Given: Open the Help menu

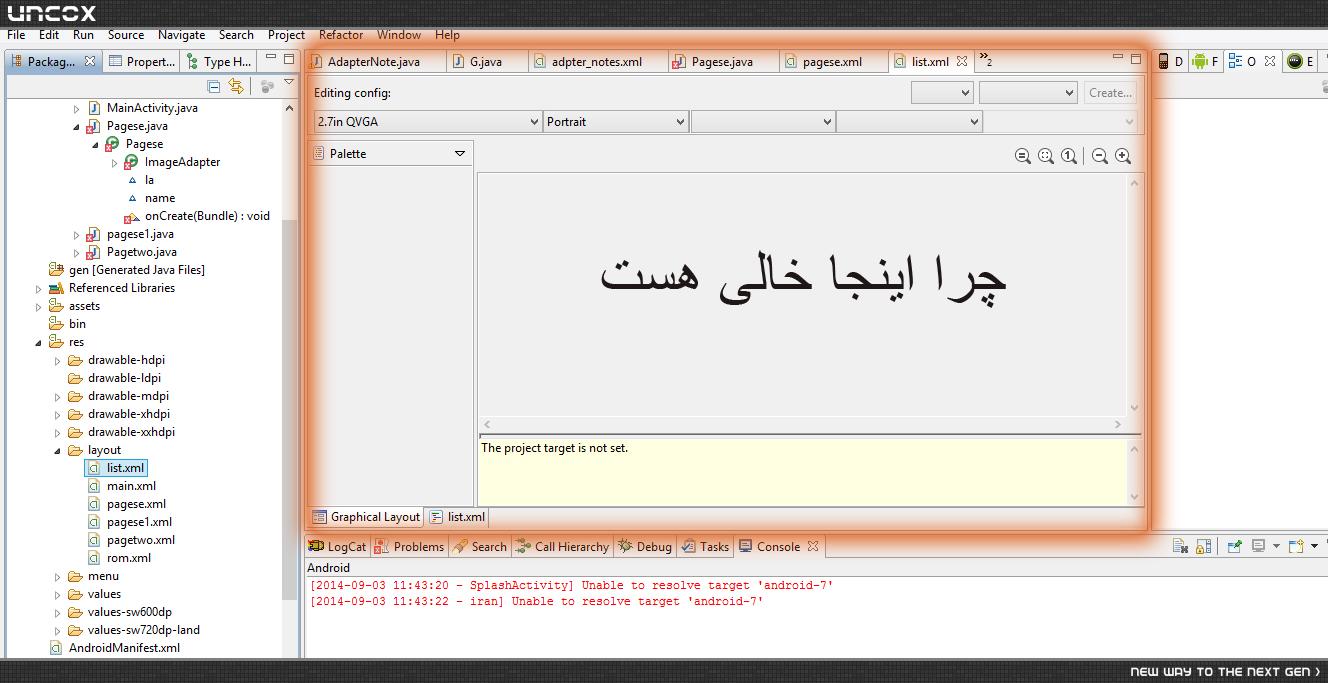Looking at the screenshot, I should 448,34.
